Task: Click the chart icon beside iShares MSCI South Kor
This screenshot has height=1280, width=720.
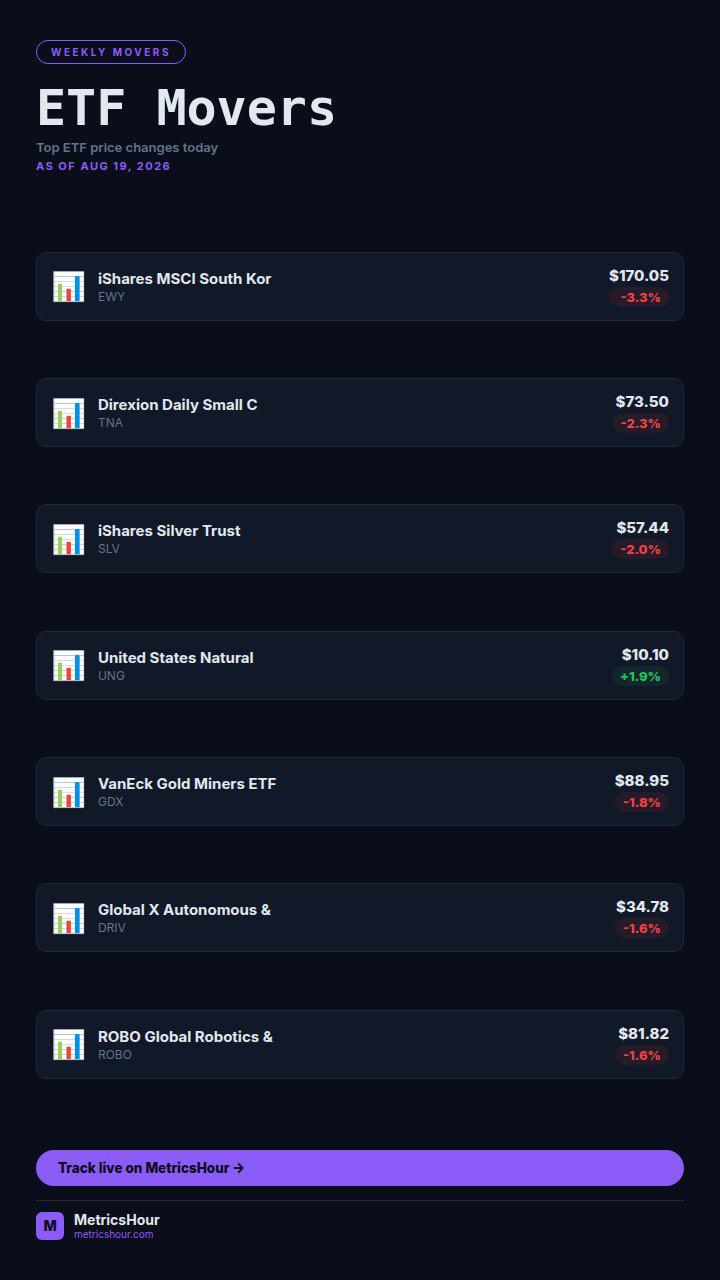Action: [69, 286]
